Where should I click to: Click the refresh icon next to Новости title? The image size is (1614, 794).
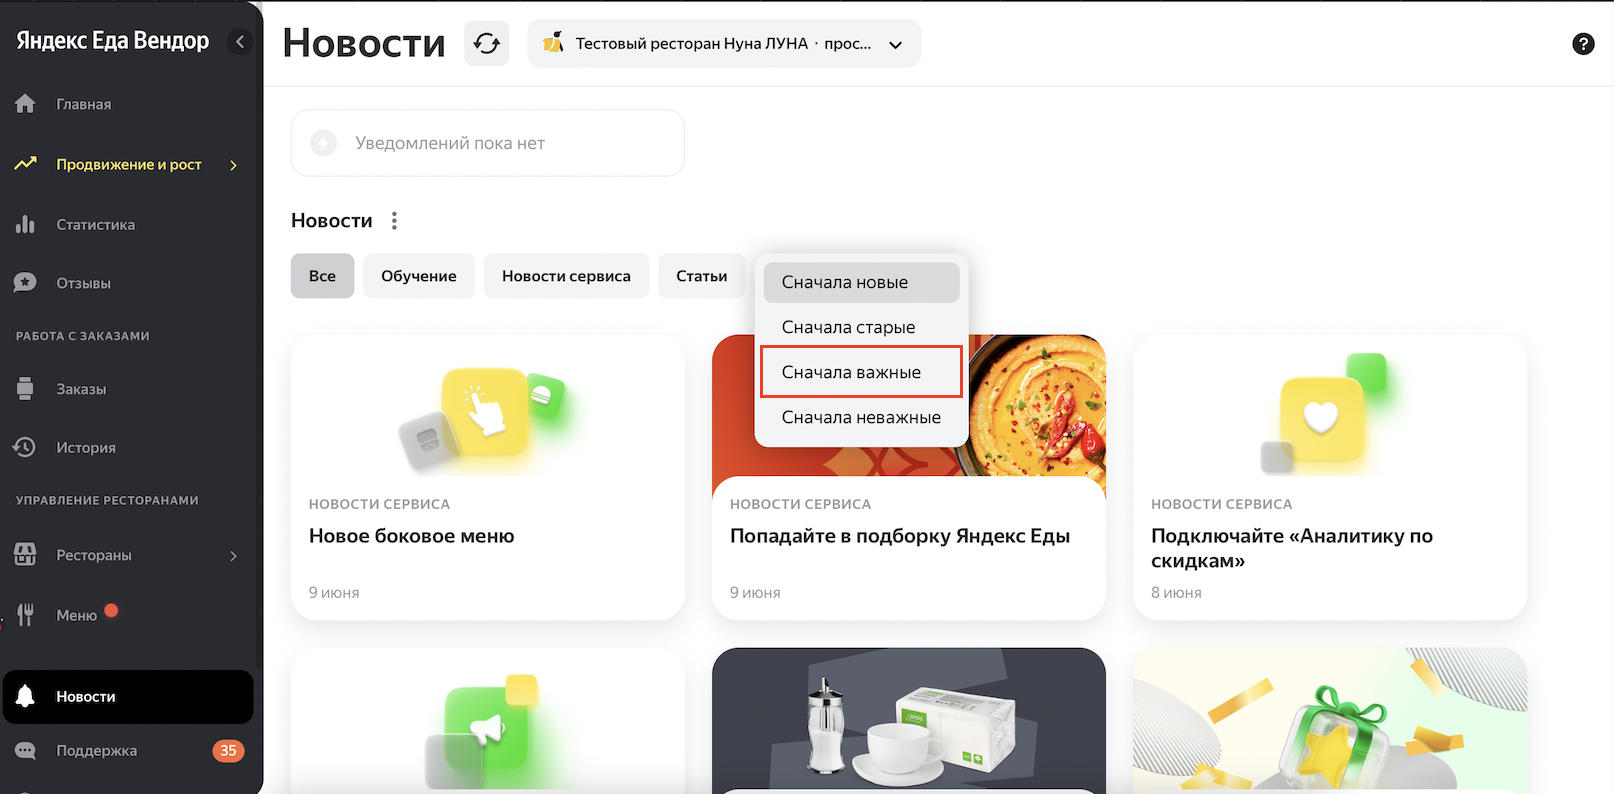(486, 44)
